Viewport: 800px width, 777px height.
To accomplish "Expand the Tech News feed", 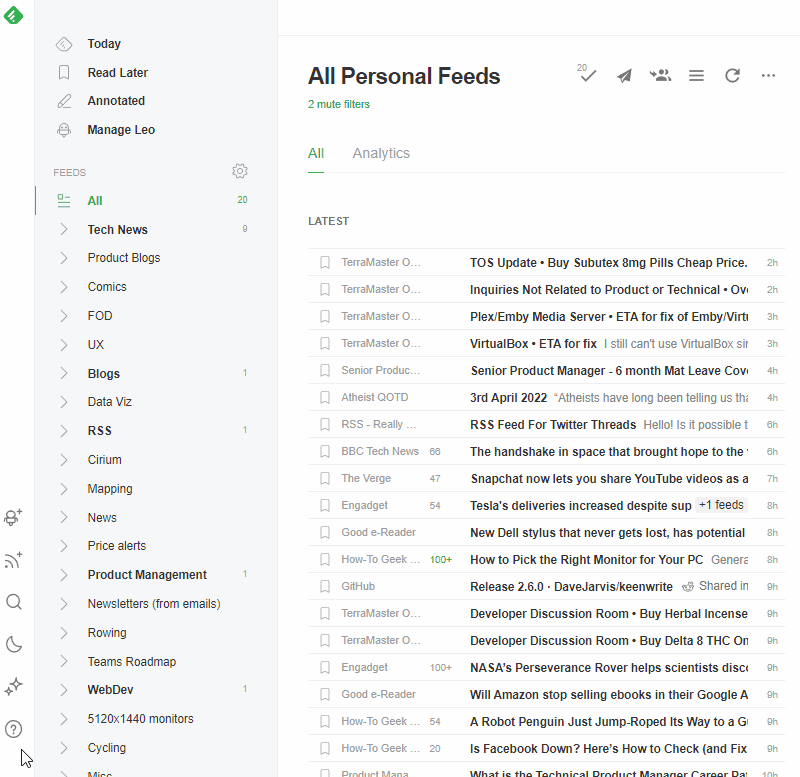I will point(64,229).
